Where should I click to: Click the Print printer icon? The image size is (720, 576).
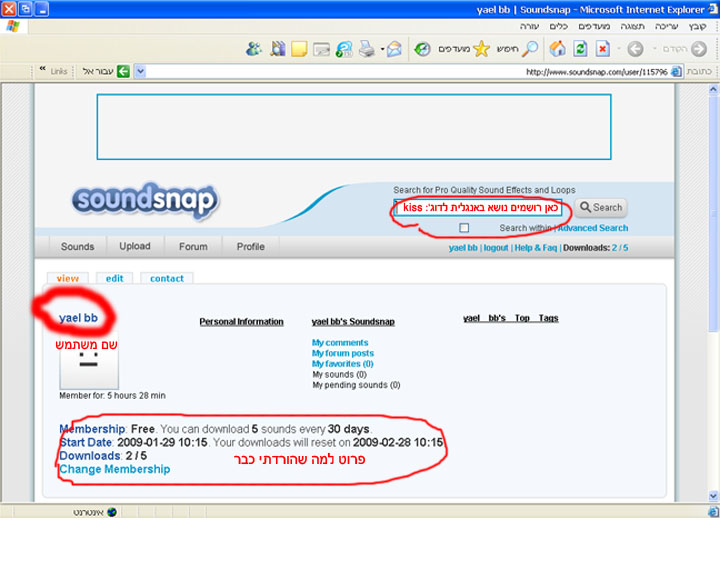(x=366, y=49)
